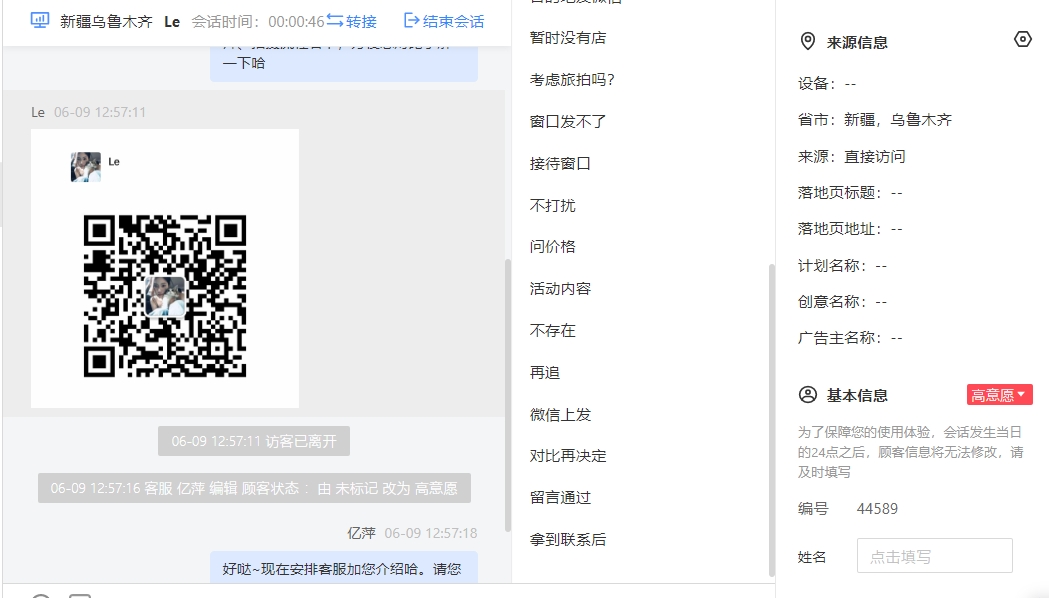This screenshot has height=598, width=1049.
Task: Select quick reply 不存在
Action: click(553, 330)
